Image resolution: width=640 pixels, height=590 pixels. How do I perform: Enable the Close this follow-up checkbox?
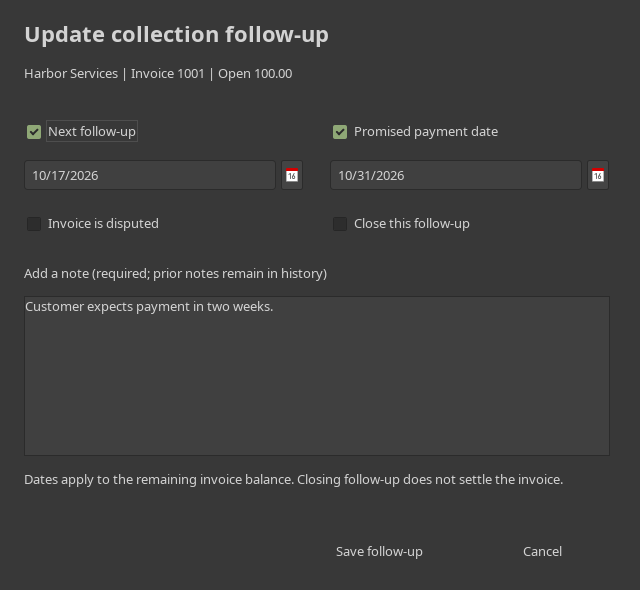340,224
